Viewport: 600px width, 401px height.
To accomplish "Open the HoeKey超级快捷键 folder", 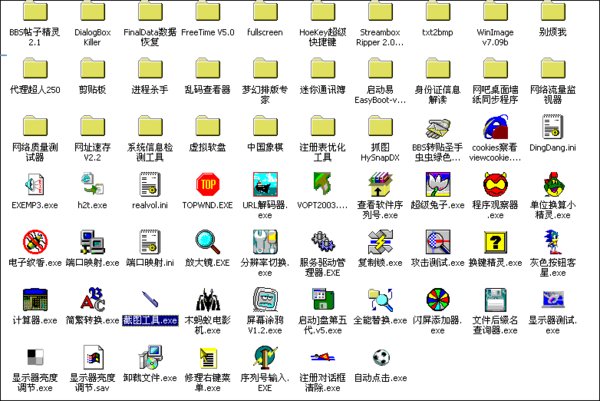I will click(323, 11).
